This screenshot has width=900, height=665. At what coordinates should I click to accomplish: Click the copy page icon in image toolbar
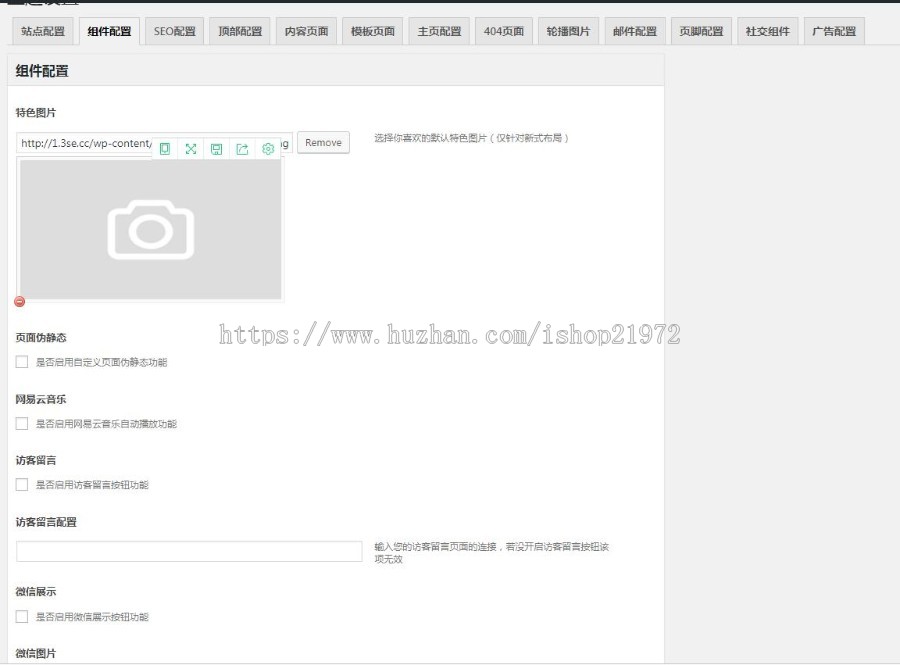165,149
